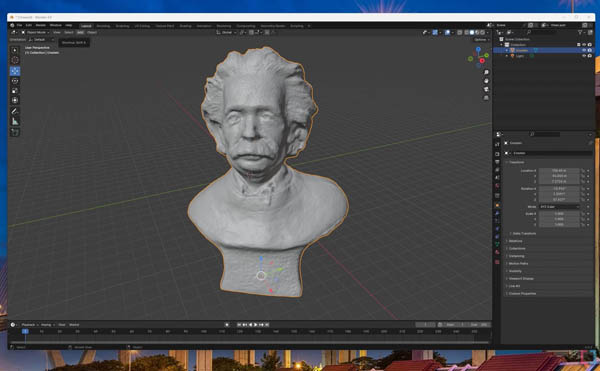Screen dimensions: 600x371
Task: Switch to material preview shading
Action: coord(477,33)
